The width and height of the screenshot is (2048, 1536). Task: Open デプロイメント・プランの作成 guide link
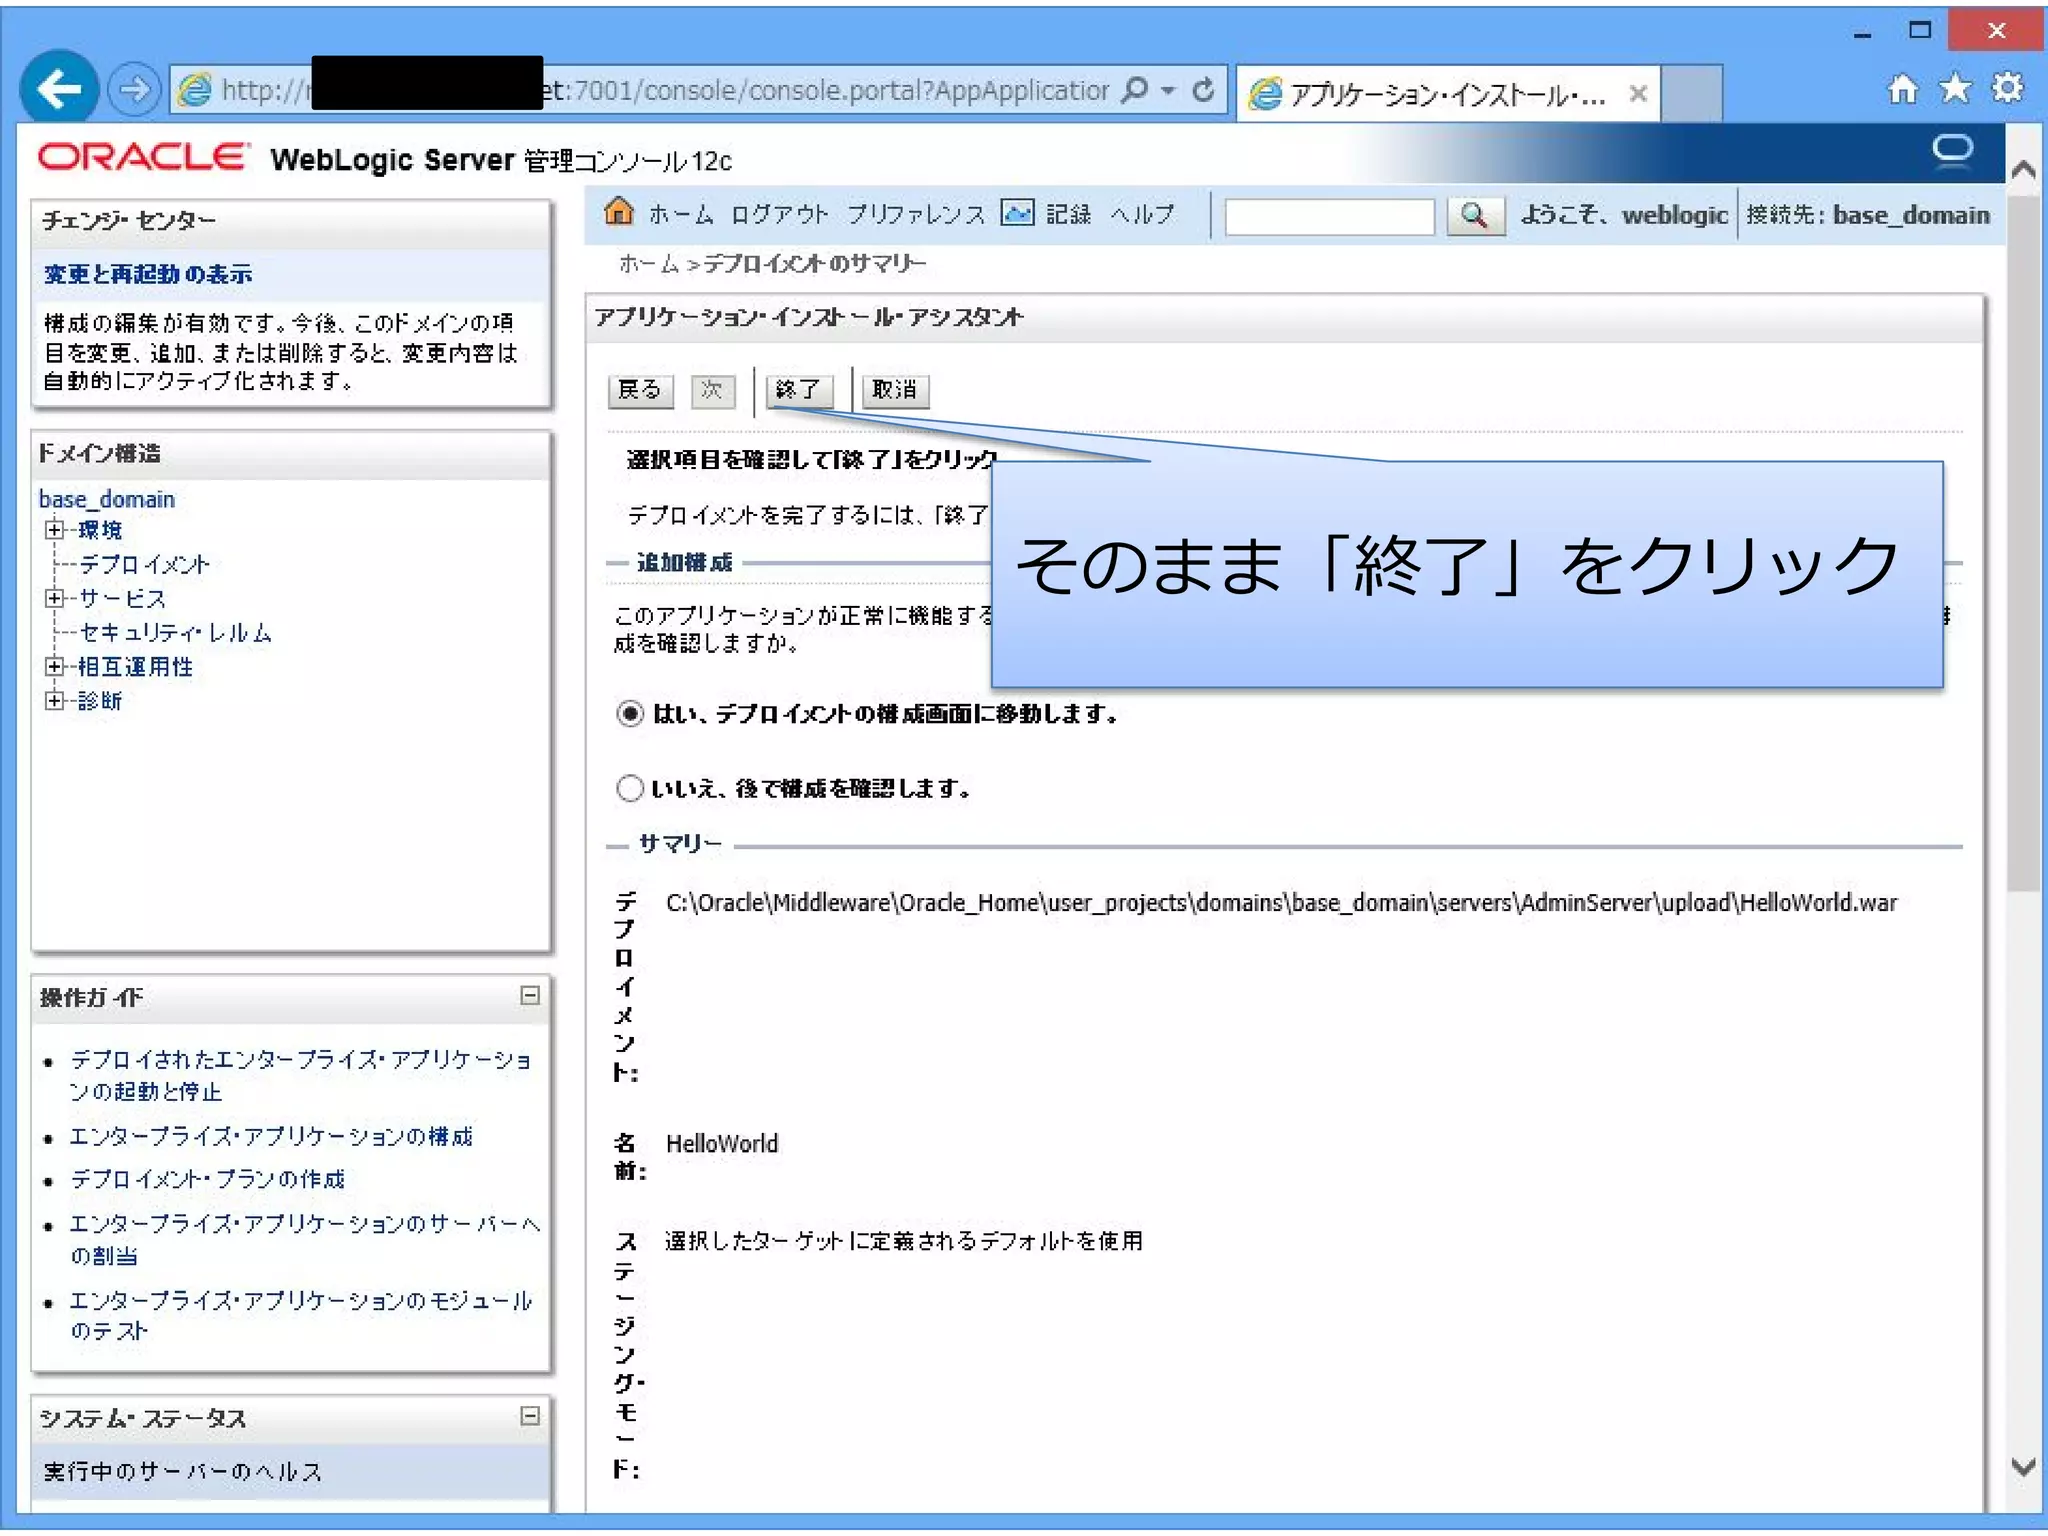tap(207, 1180)
